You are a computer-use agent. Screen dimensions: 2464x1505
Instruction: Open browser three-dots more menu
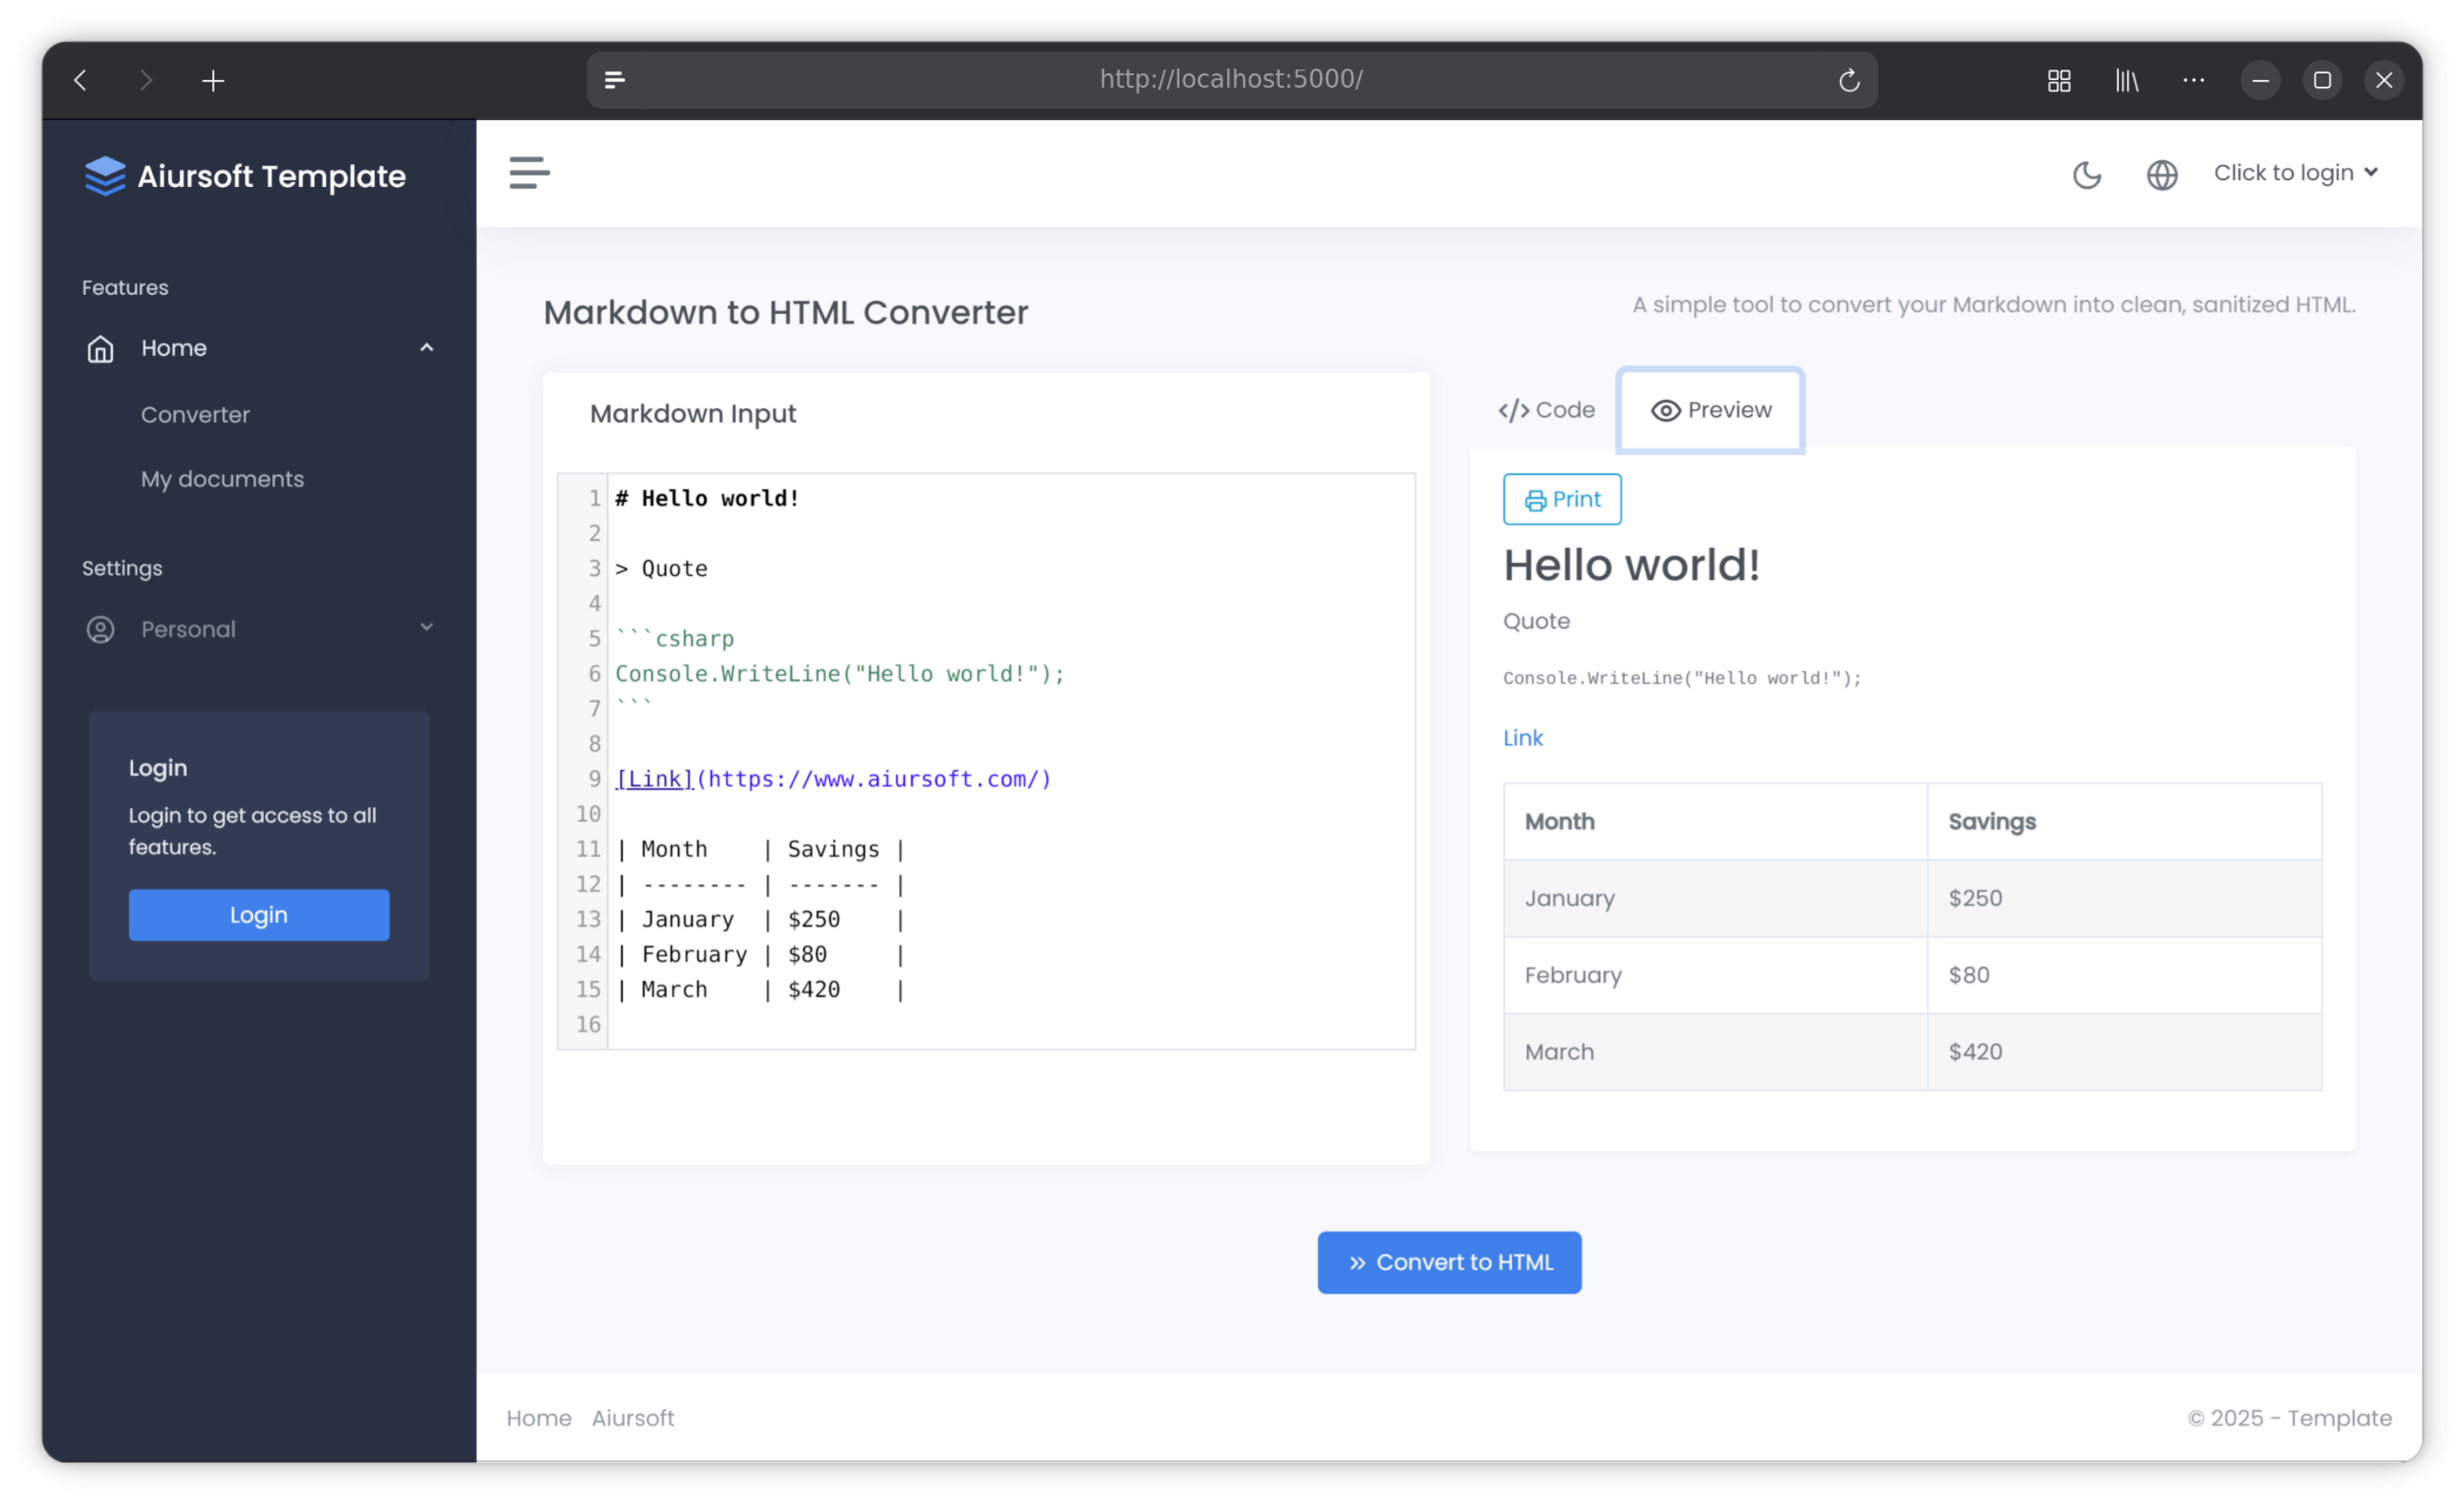point(2193,80)
